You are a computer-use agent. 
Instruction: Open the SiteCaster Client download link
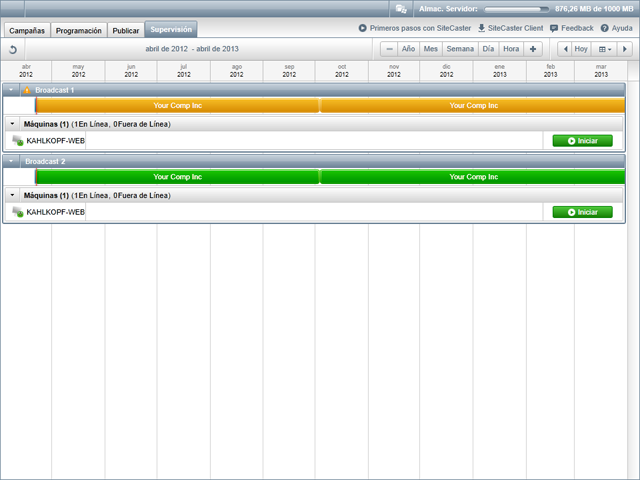pos(511,29)
